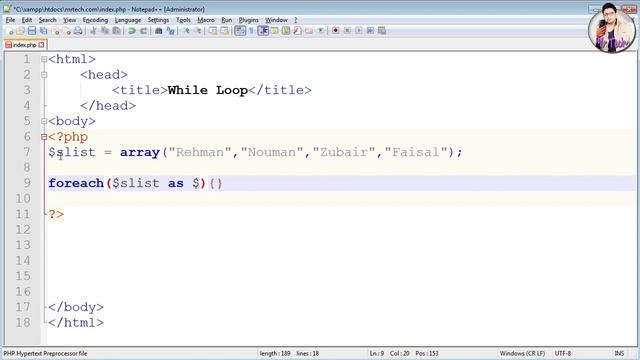This screenshot has height=360, width=640.
Task: Open the Language menu
Action: pyautogui.click(x=127, y=20)
